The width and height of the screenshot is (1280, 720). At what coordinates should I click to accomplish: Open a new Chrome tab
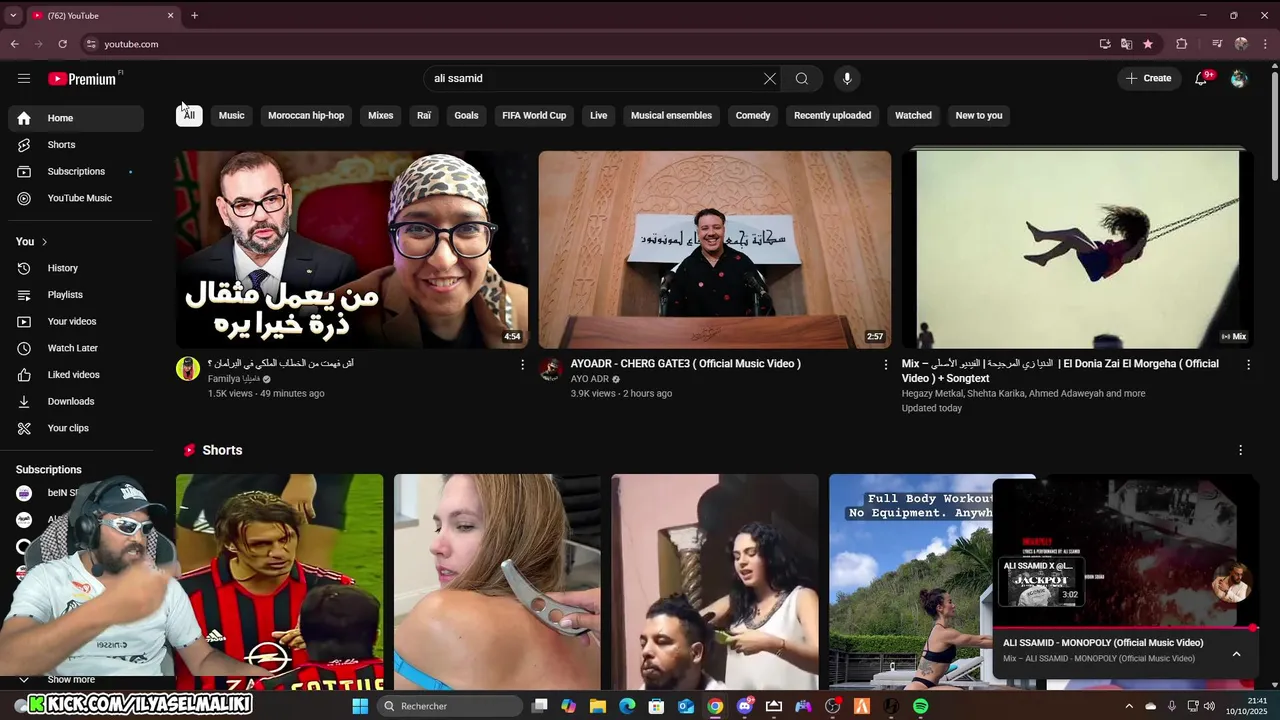pyautogui.click(x=194, y=15)
